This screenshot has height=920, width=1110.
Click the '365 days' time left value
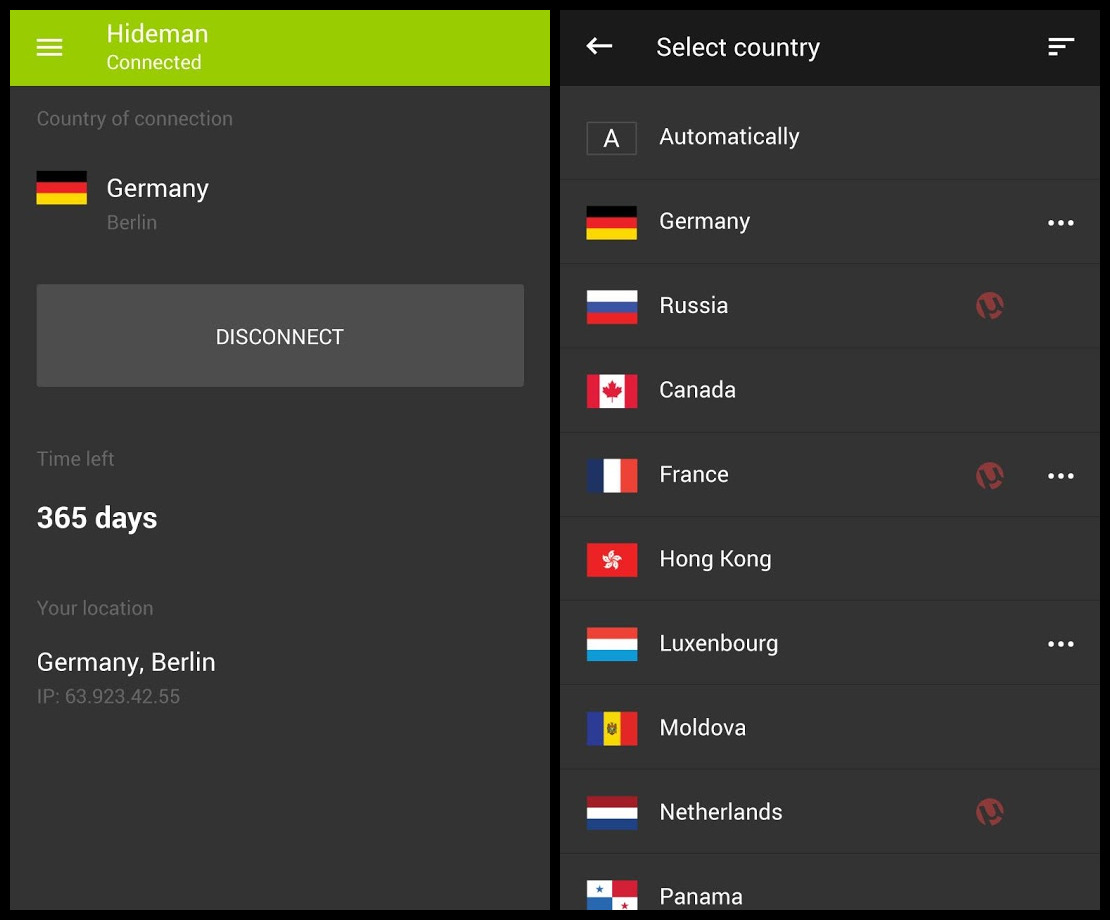(x=97, y=518)
